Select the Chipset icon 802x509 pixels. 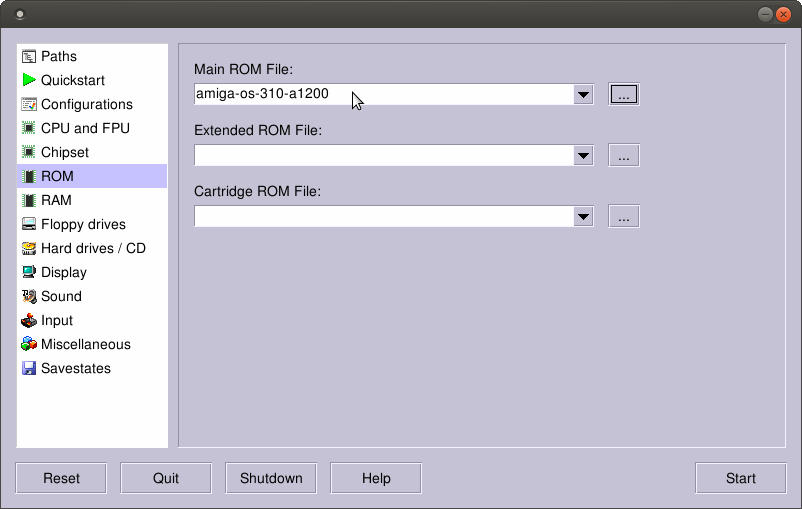pos(29,152)
